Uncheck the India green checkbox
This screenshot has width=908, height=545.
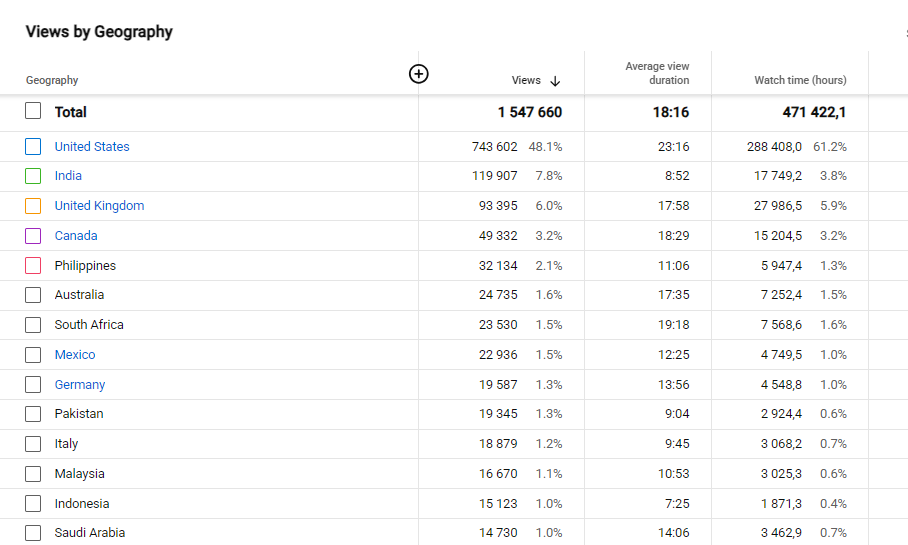(x=33, y=175)
